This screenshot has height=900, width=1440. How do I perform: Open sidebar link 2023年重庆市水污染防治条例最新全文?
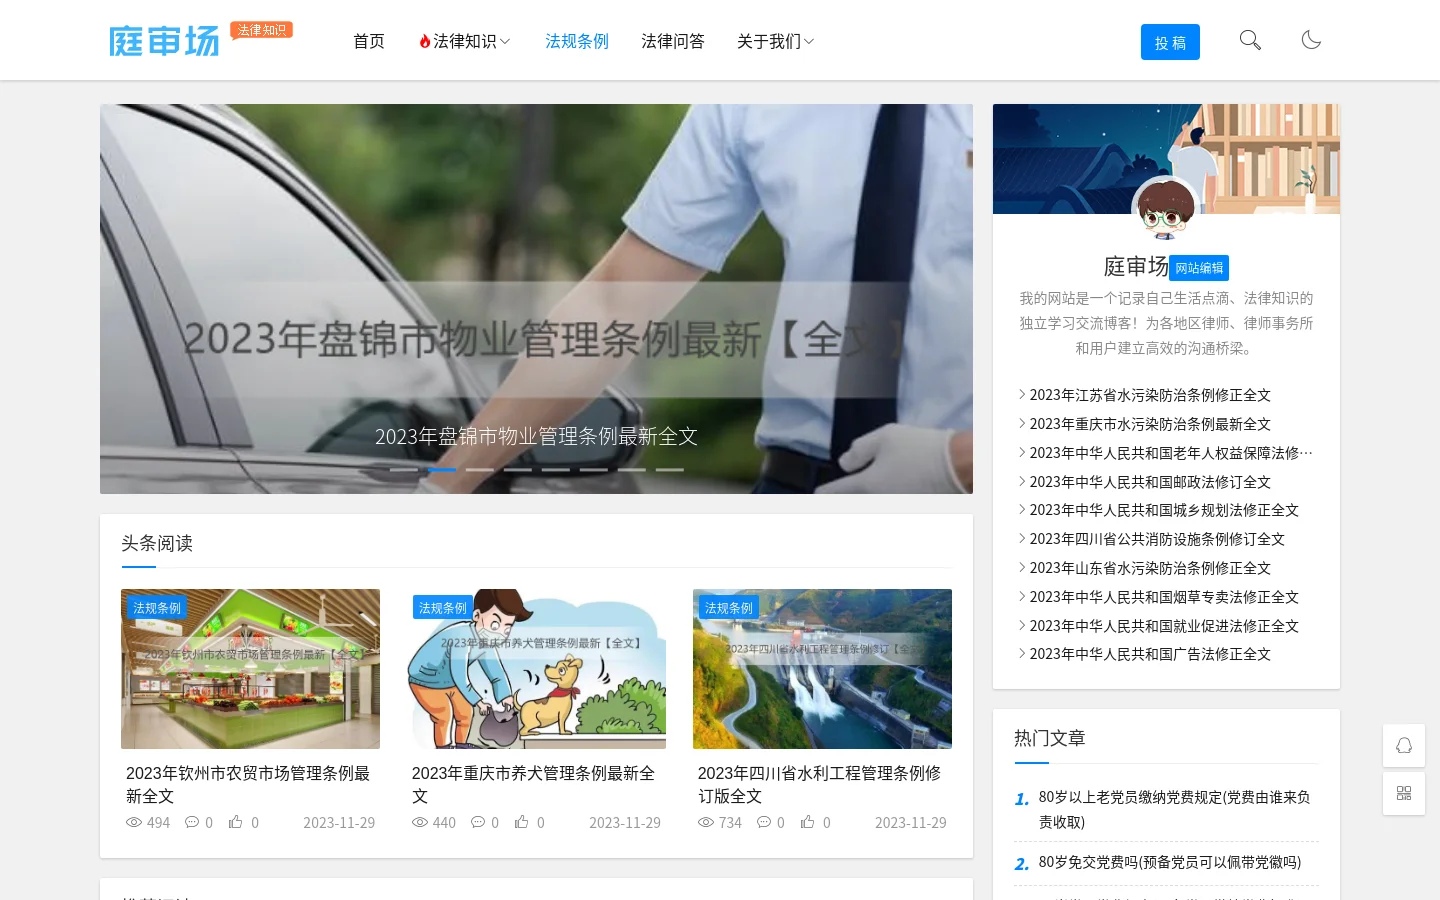point(1150,424)
